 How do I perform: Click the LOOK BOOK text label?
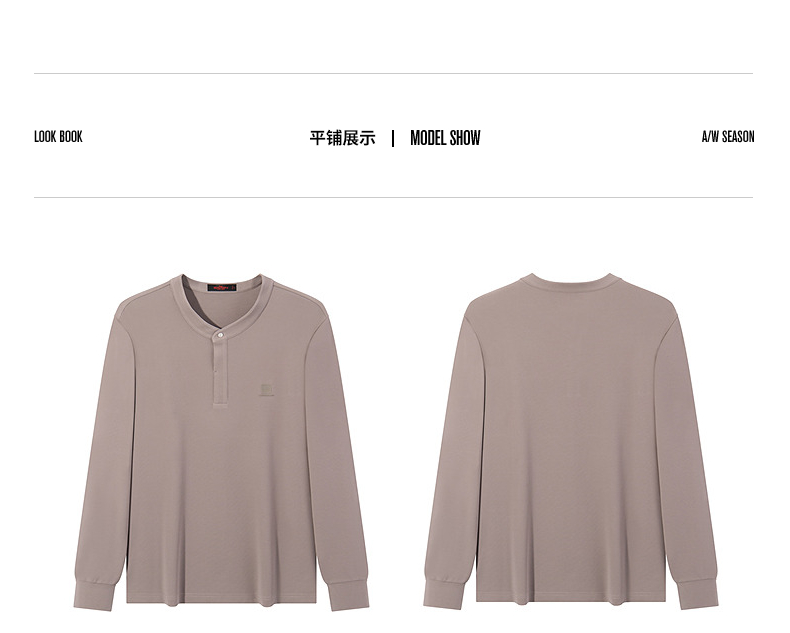pos(58,137)
